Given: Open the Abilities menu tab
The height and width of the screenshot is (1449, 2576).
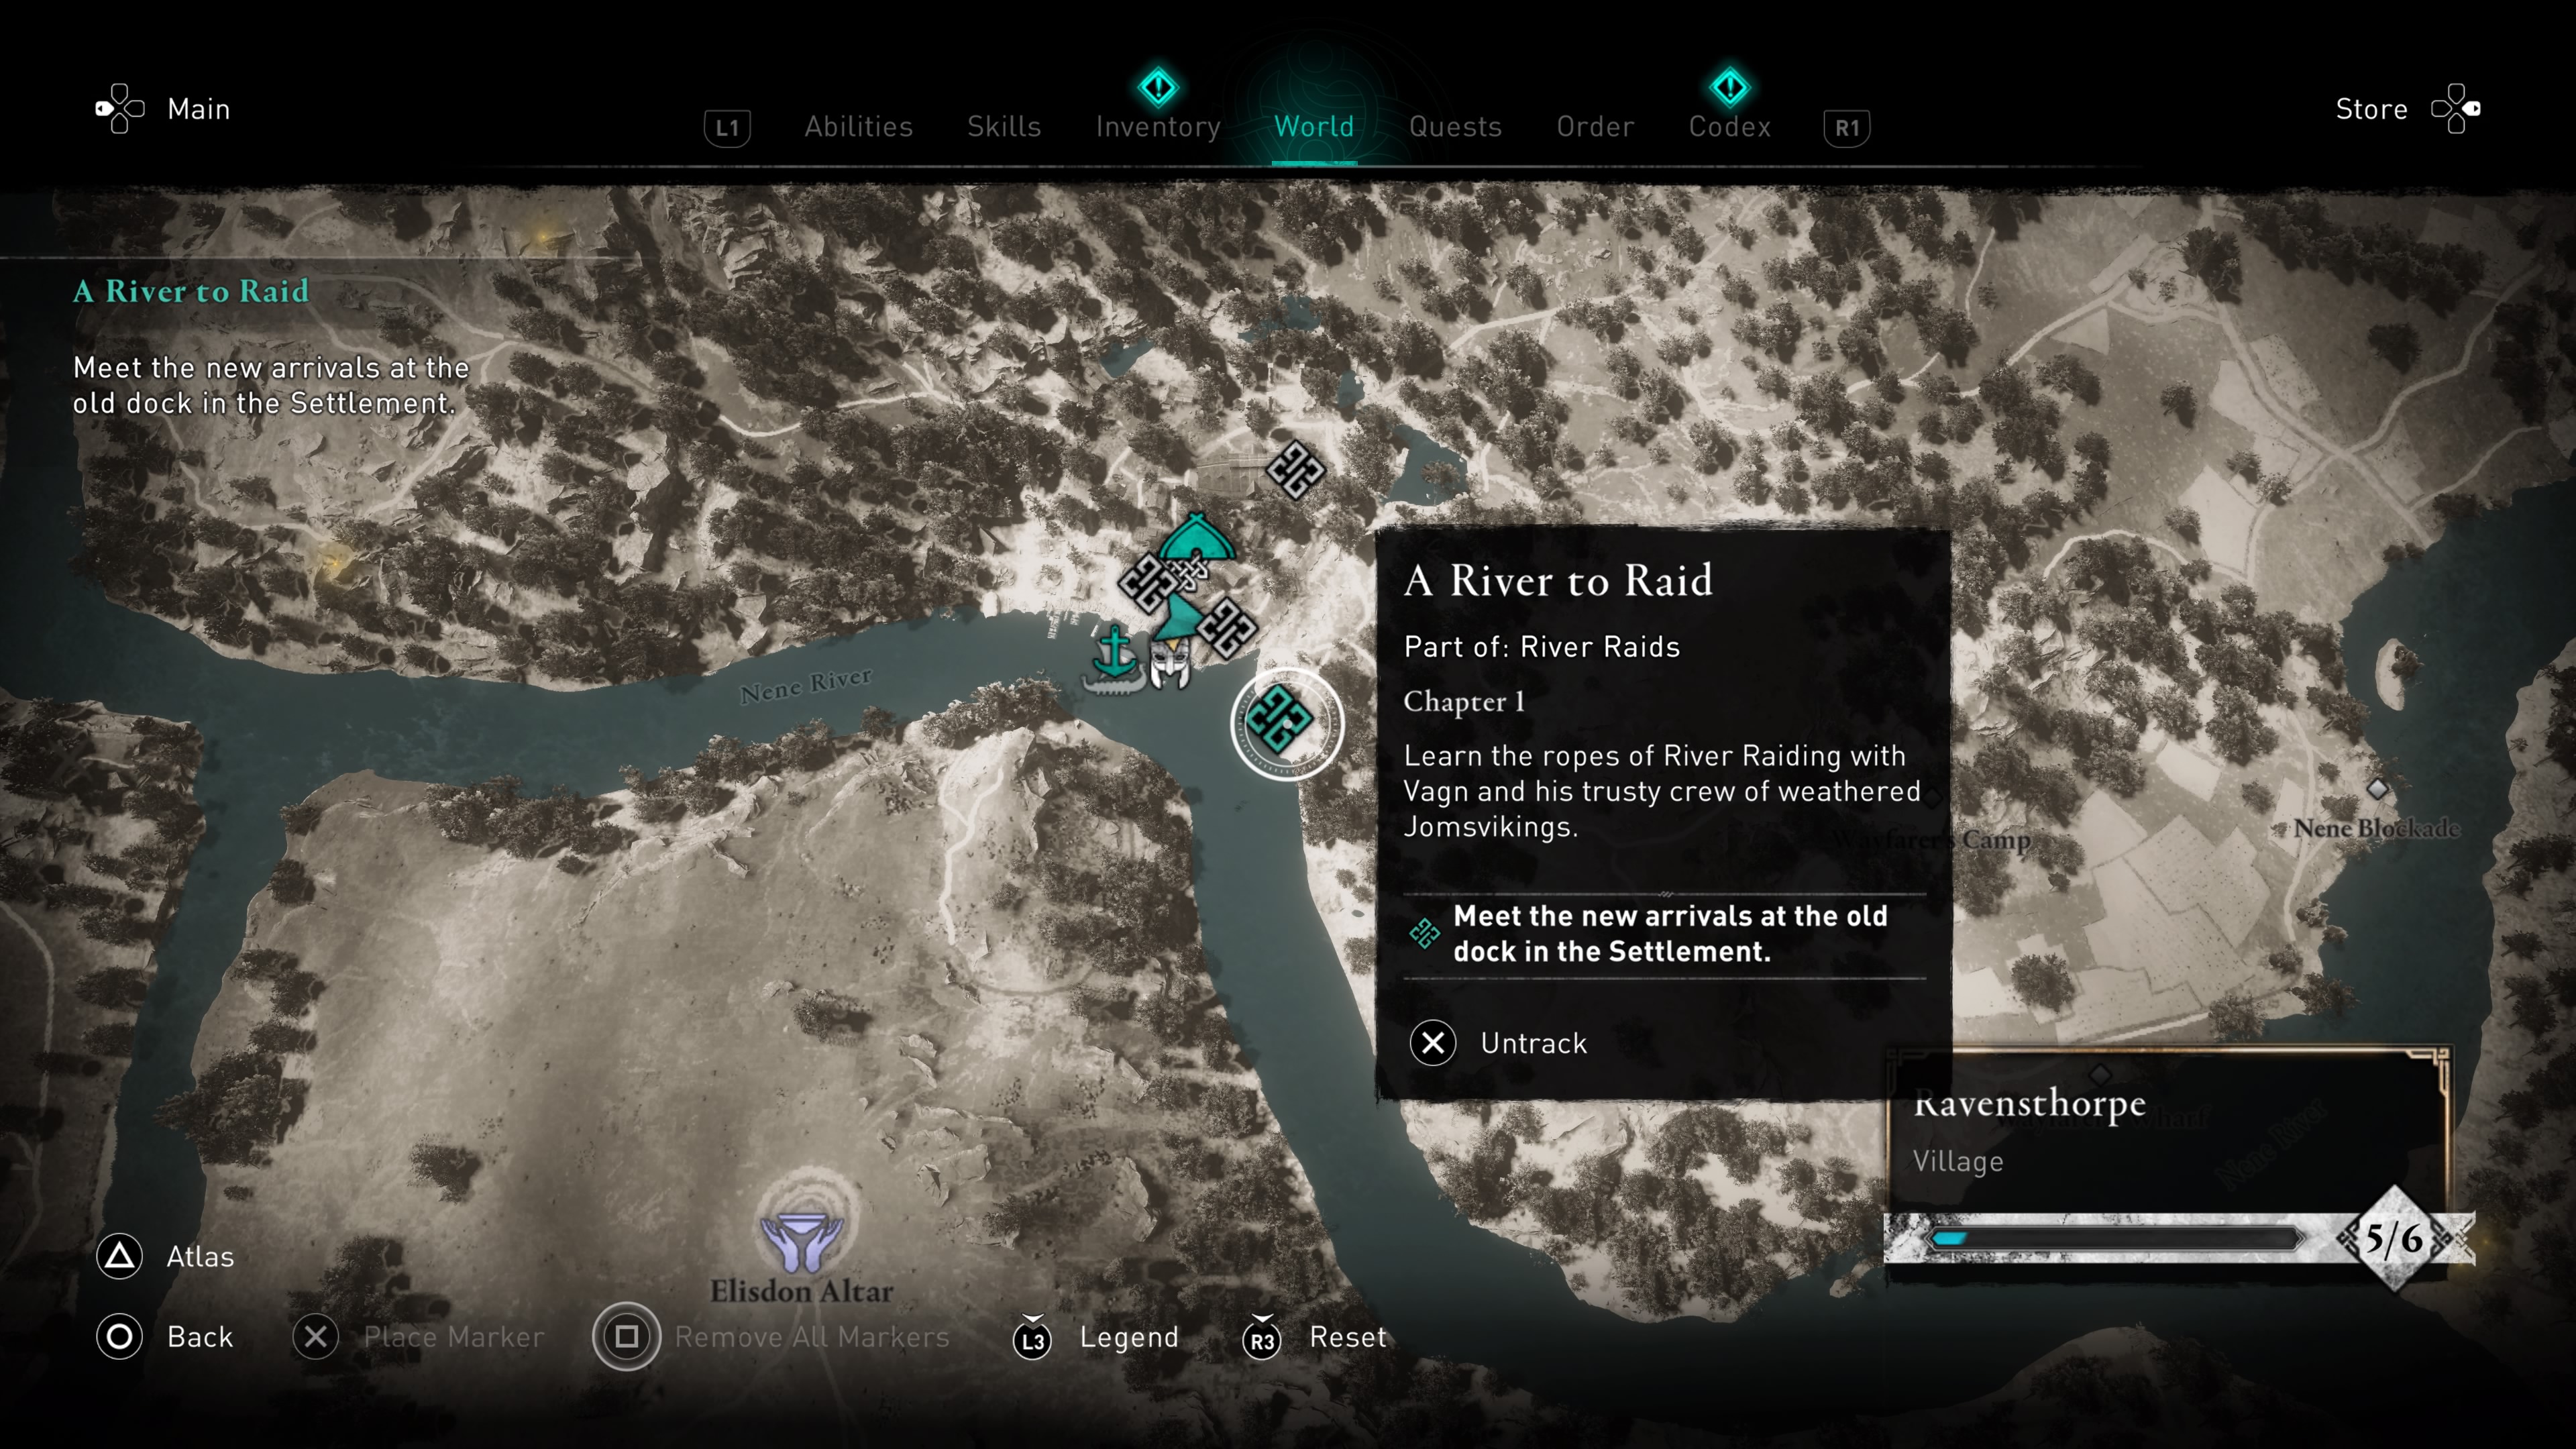Looking at the screenshot, I should click(x=855, y=125).
